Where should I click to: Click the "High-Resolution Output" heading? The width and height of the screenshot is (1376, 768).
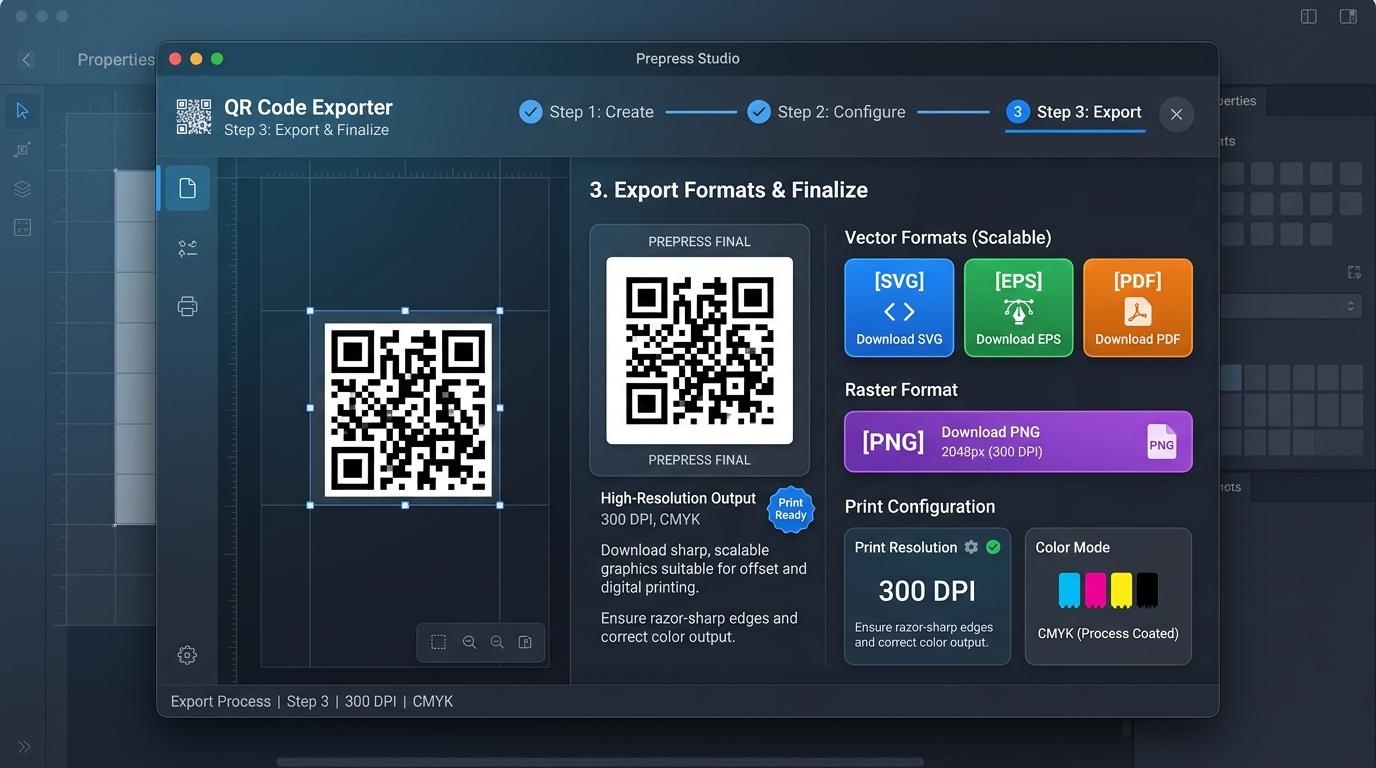[x=678, y=498]
